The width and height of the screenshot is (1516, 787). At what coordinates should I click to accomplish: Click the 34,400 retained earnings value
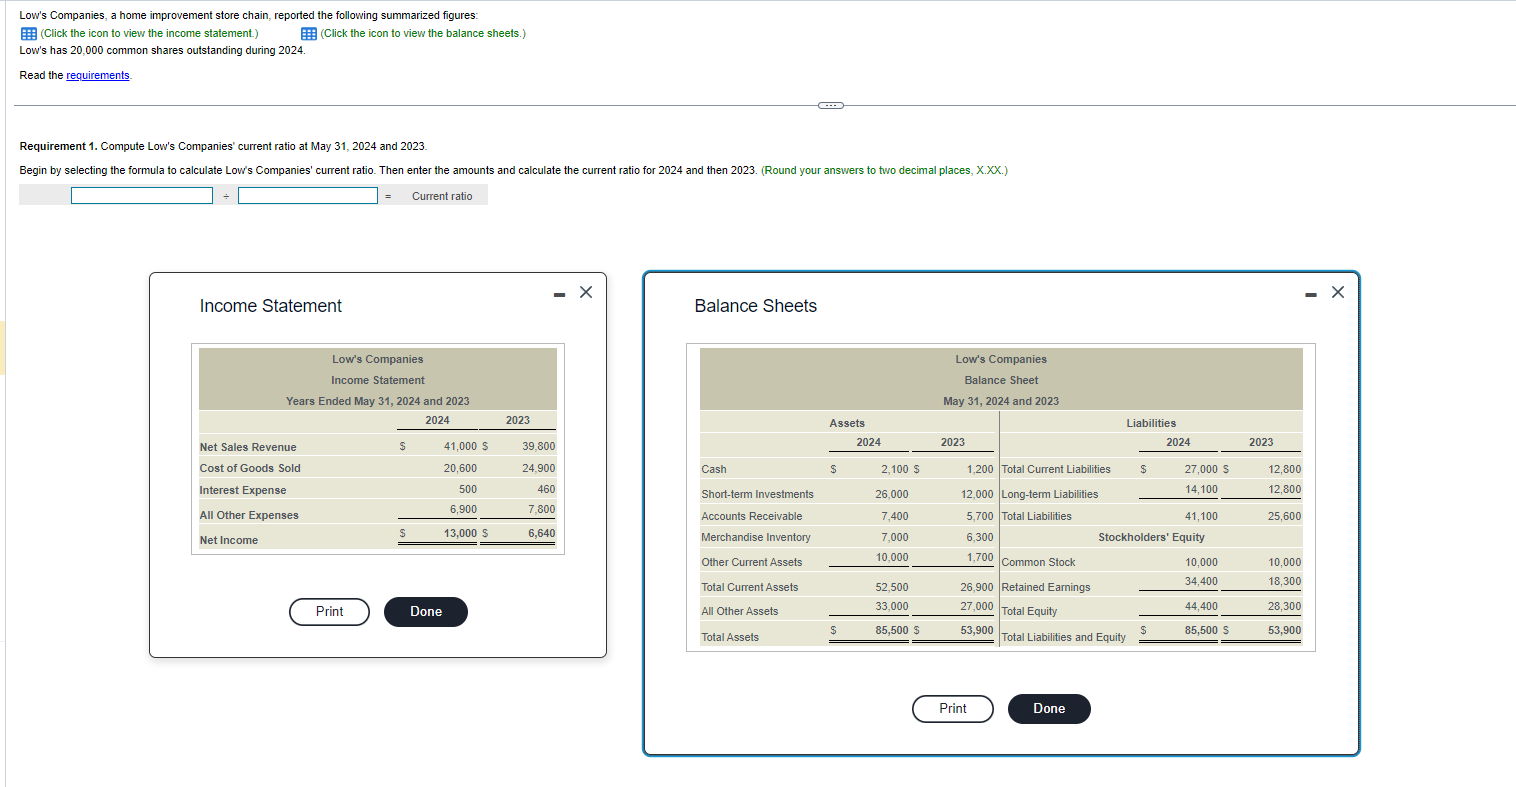coord(1201,581)
